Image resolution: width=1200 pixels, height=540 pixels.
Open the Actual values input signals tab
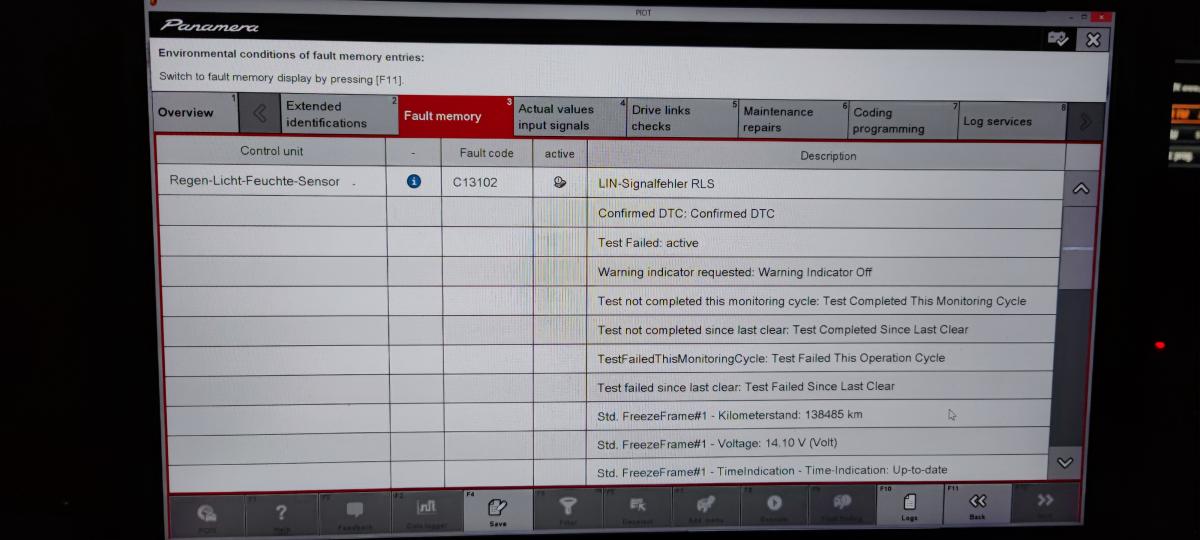pyautogui.click(x=556, y=117)
